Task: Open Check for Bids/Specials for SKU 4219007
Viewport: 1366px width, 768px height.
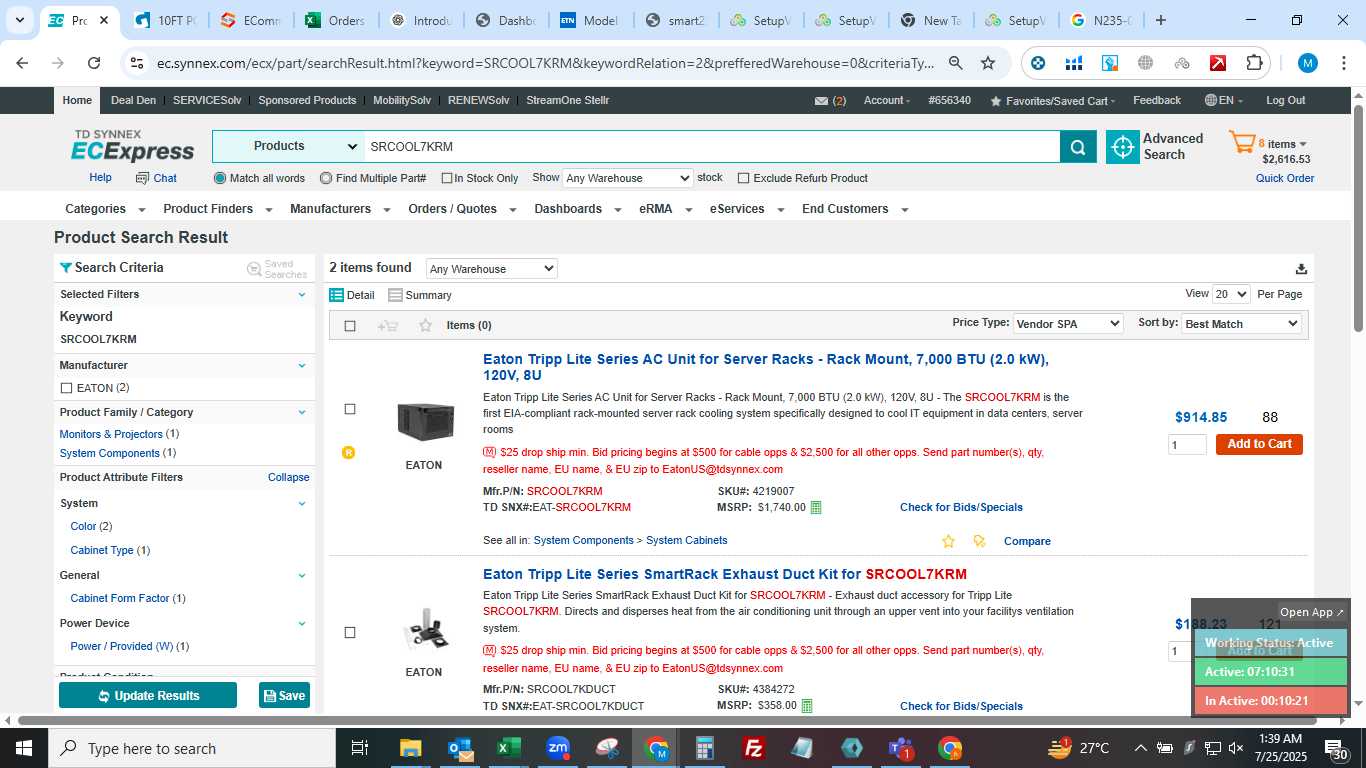Action: pos(961,507)
